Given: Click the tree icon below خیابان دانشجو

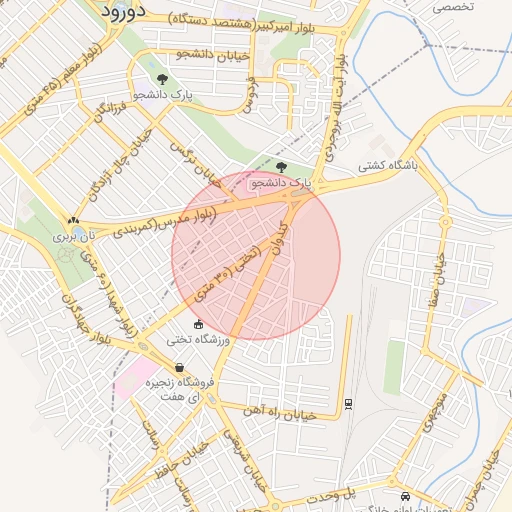Looking at the screenshot, I should (162, 79).
